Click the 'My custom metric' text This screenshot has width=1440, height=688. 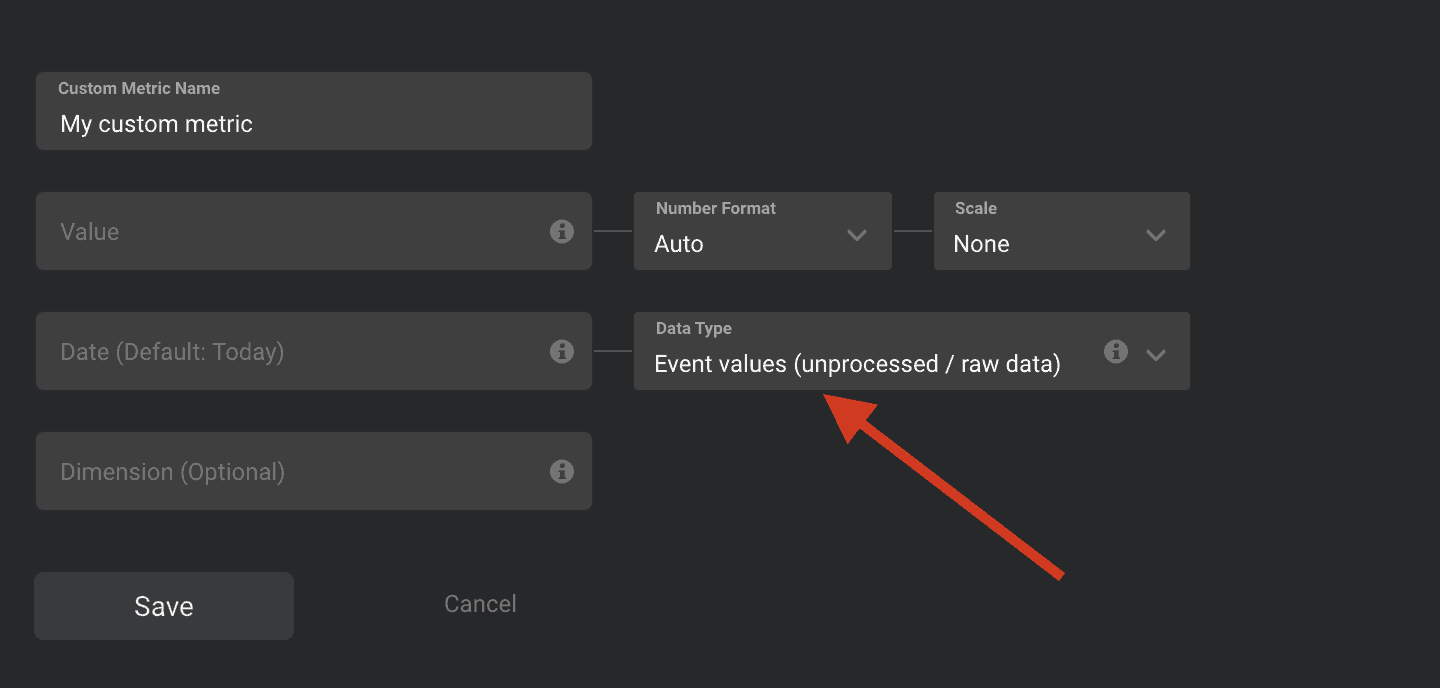coord(157,124)
